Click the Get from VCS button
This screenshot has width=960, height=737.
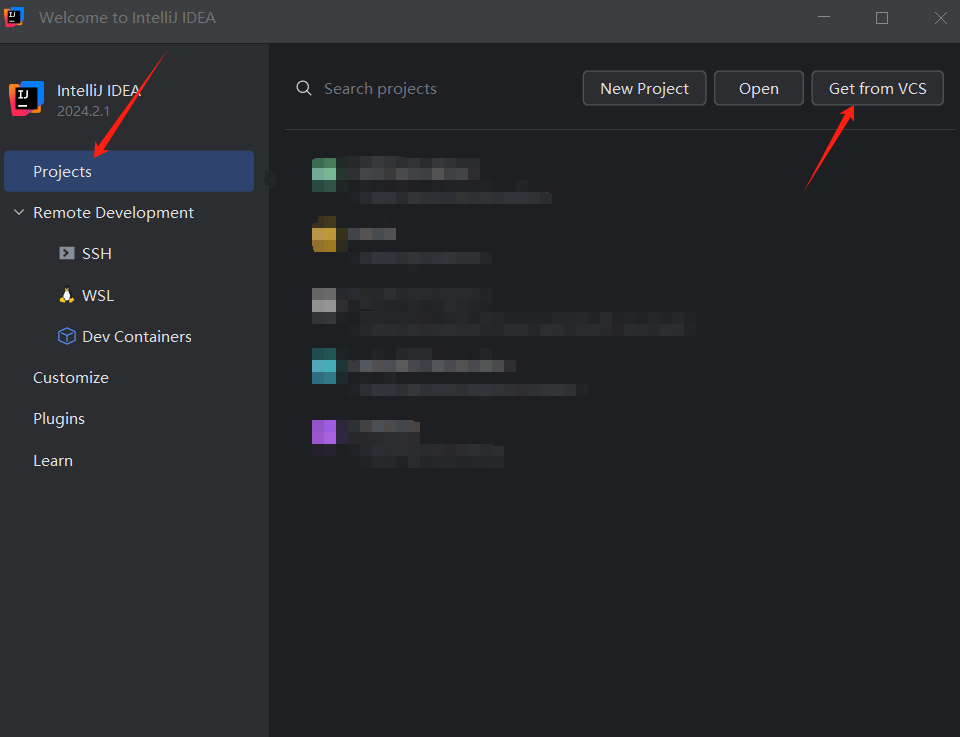tap(877, 89)
